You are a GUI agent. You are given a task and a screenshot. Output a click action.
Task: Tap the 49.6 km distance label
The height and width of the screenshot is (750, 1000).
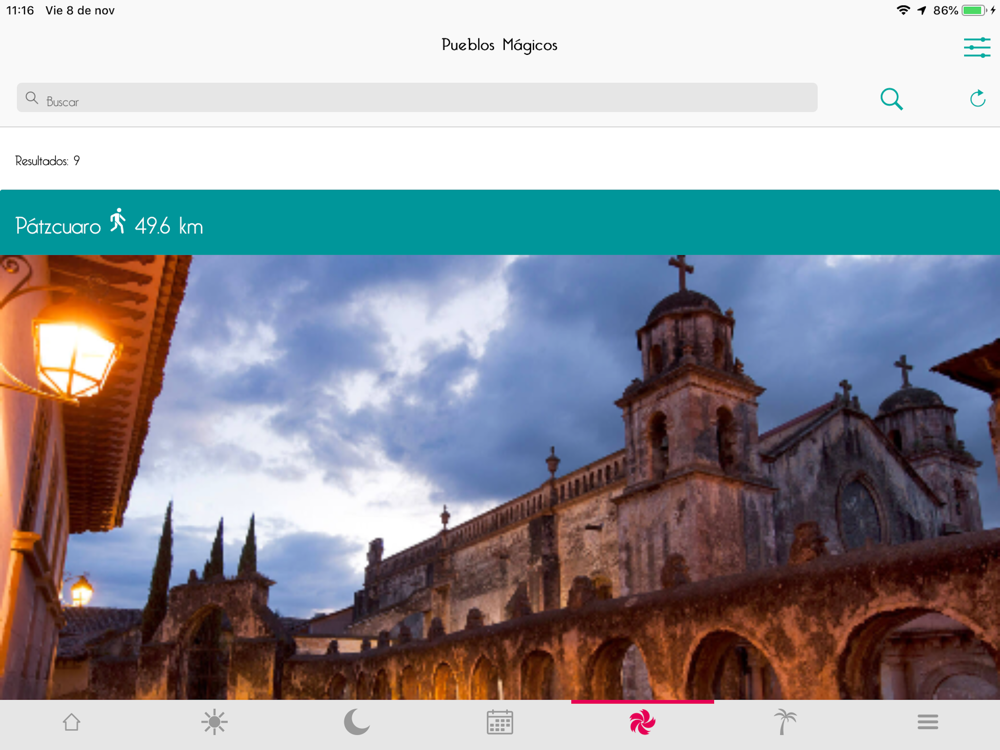(169, 226)
